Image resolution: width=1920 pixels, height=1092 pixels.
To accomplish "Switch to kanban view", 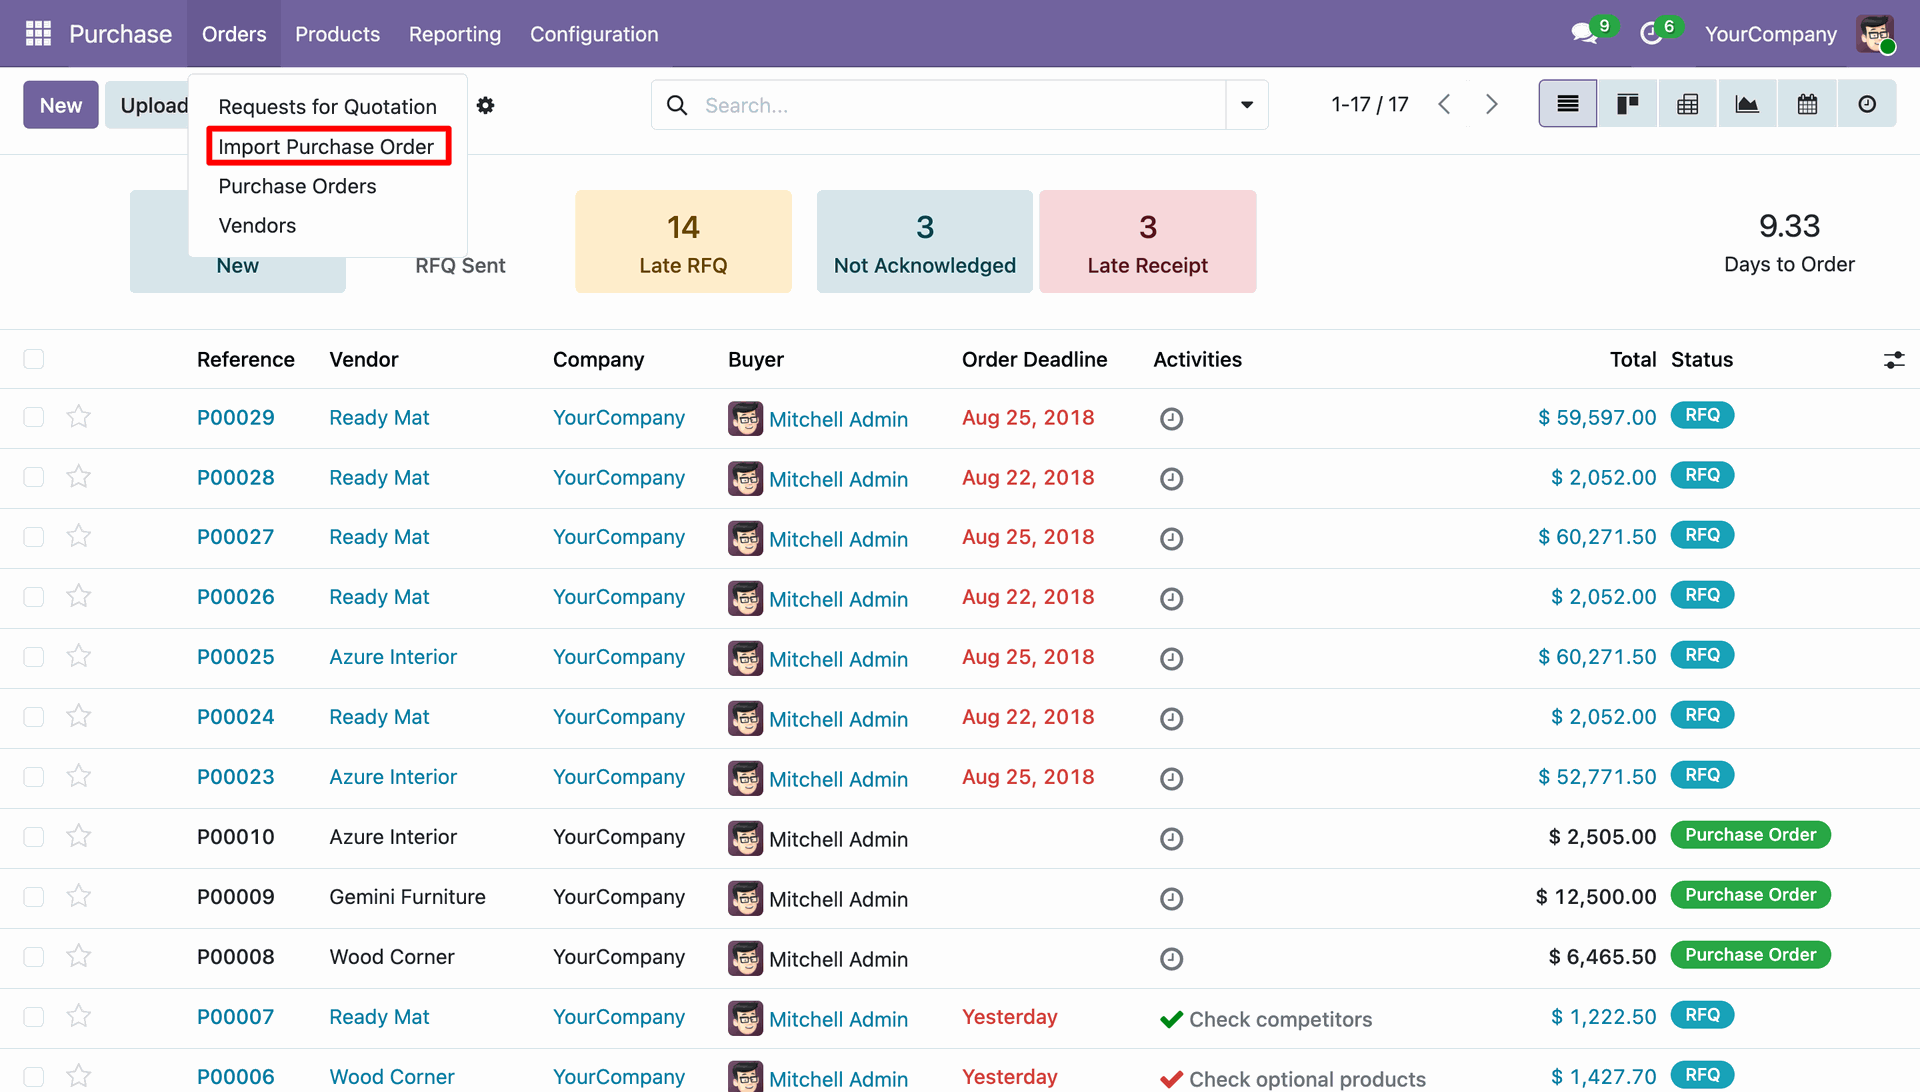I will (1627, 104).
